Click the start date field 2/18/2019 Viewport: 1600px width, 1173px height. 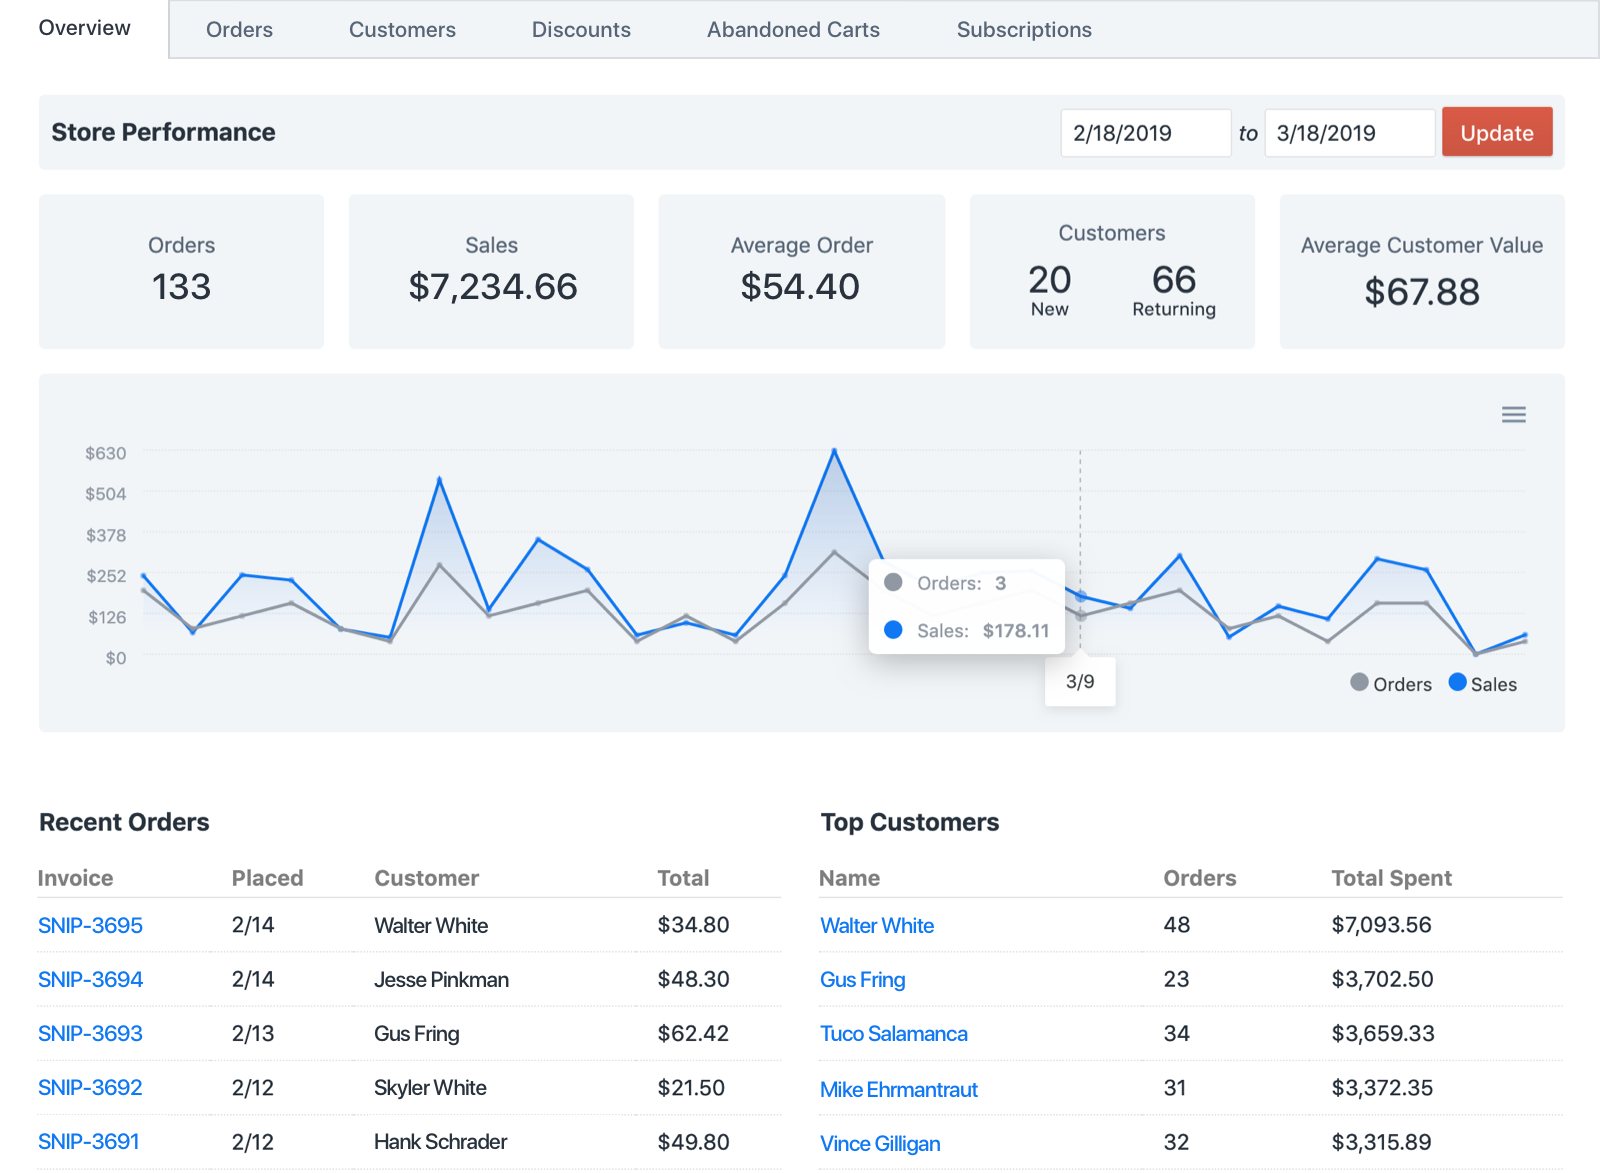coord(1145,133)
